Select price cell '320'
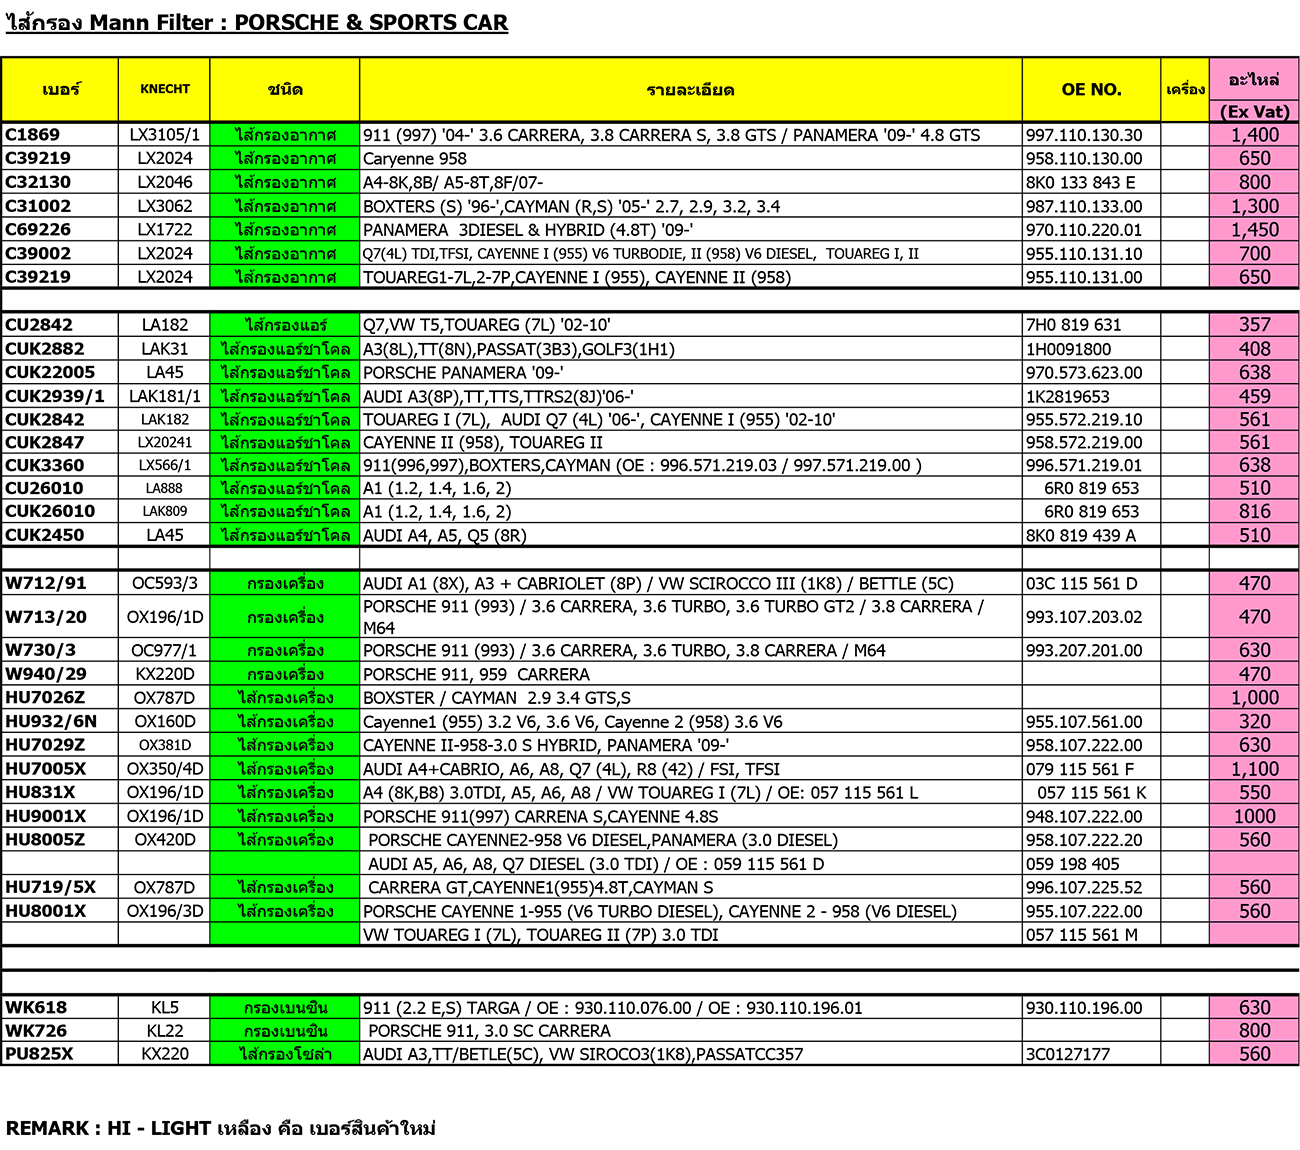This screenshot has width=1300, height=1150. pyautogui.click(x=1255, y=721)
